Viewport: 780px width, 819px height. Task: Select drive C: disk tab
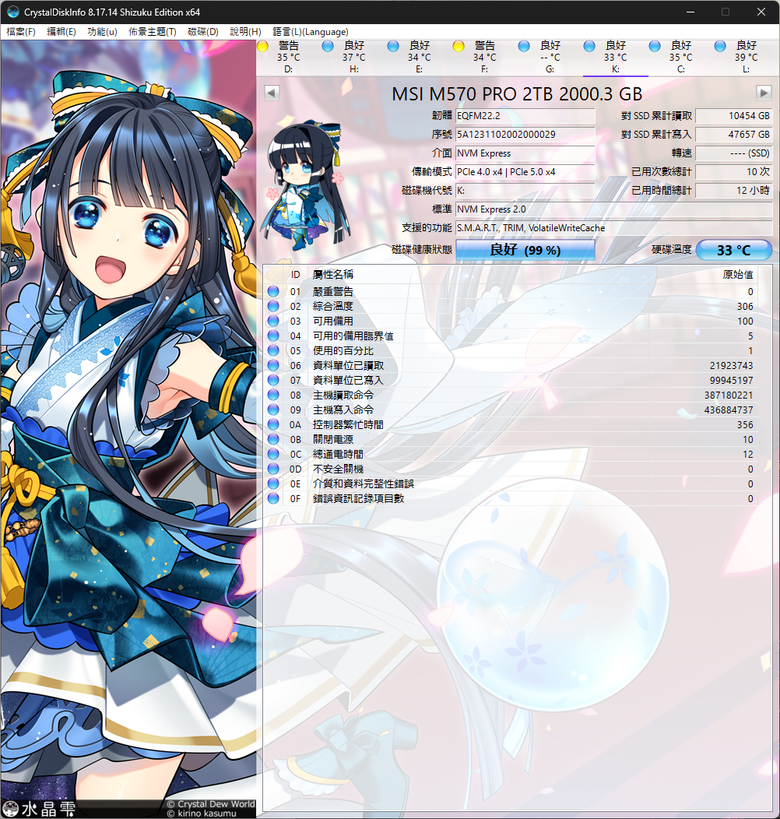(680, 57)
